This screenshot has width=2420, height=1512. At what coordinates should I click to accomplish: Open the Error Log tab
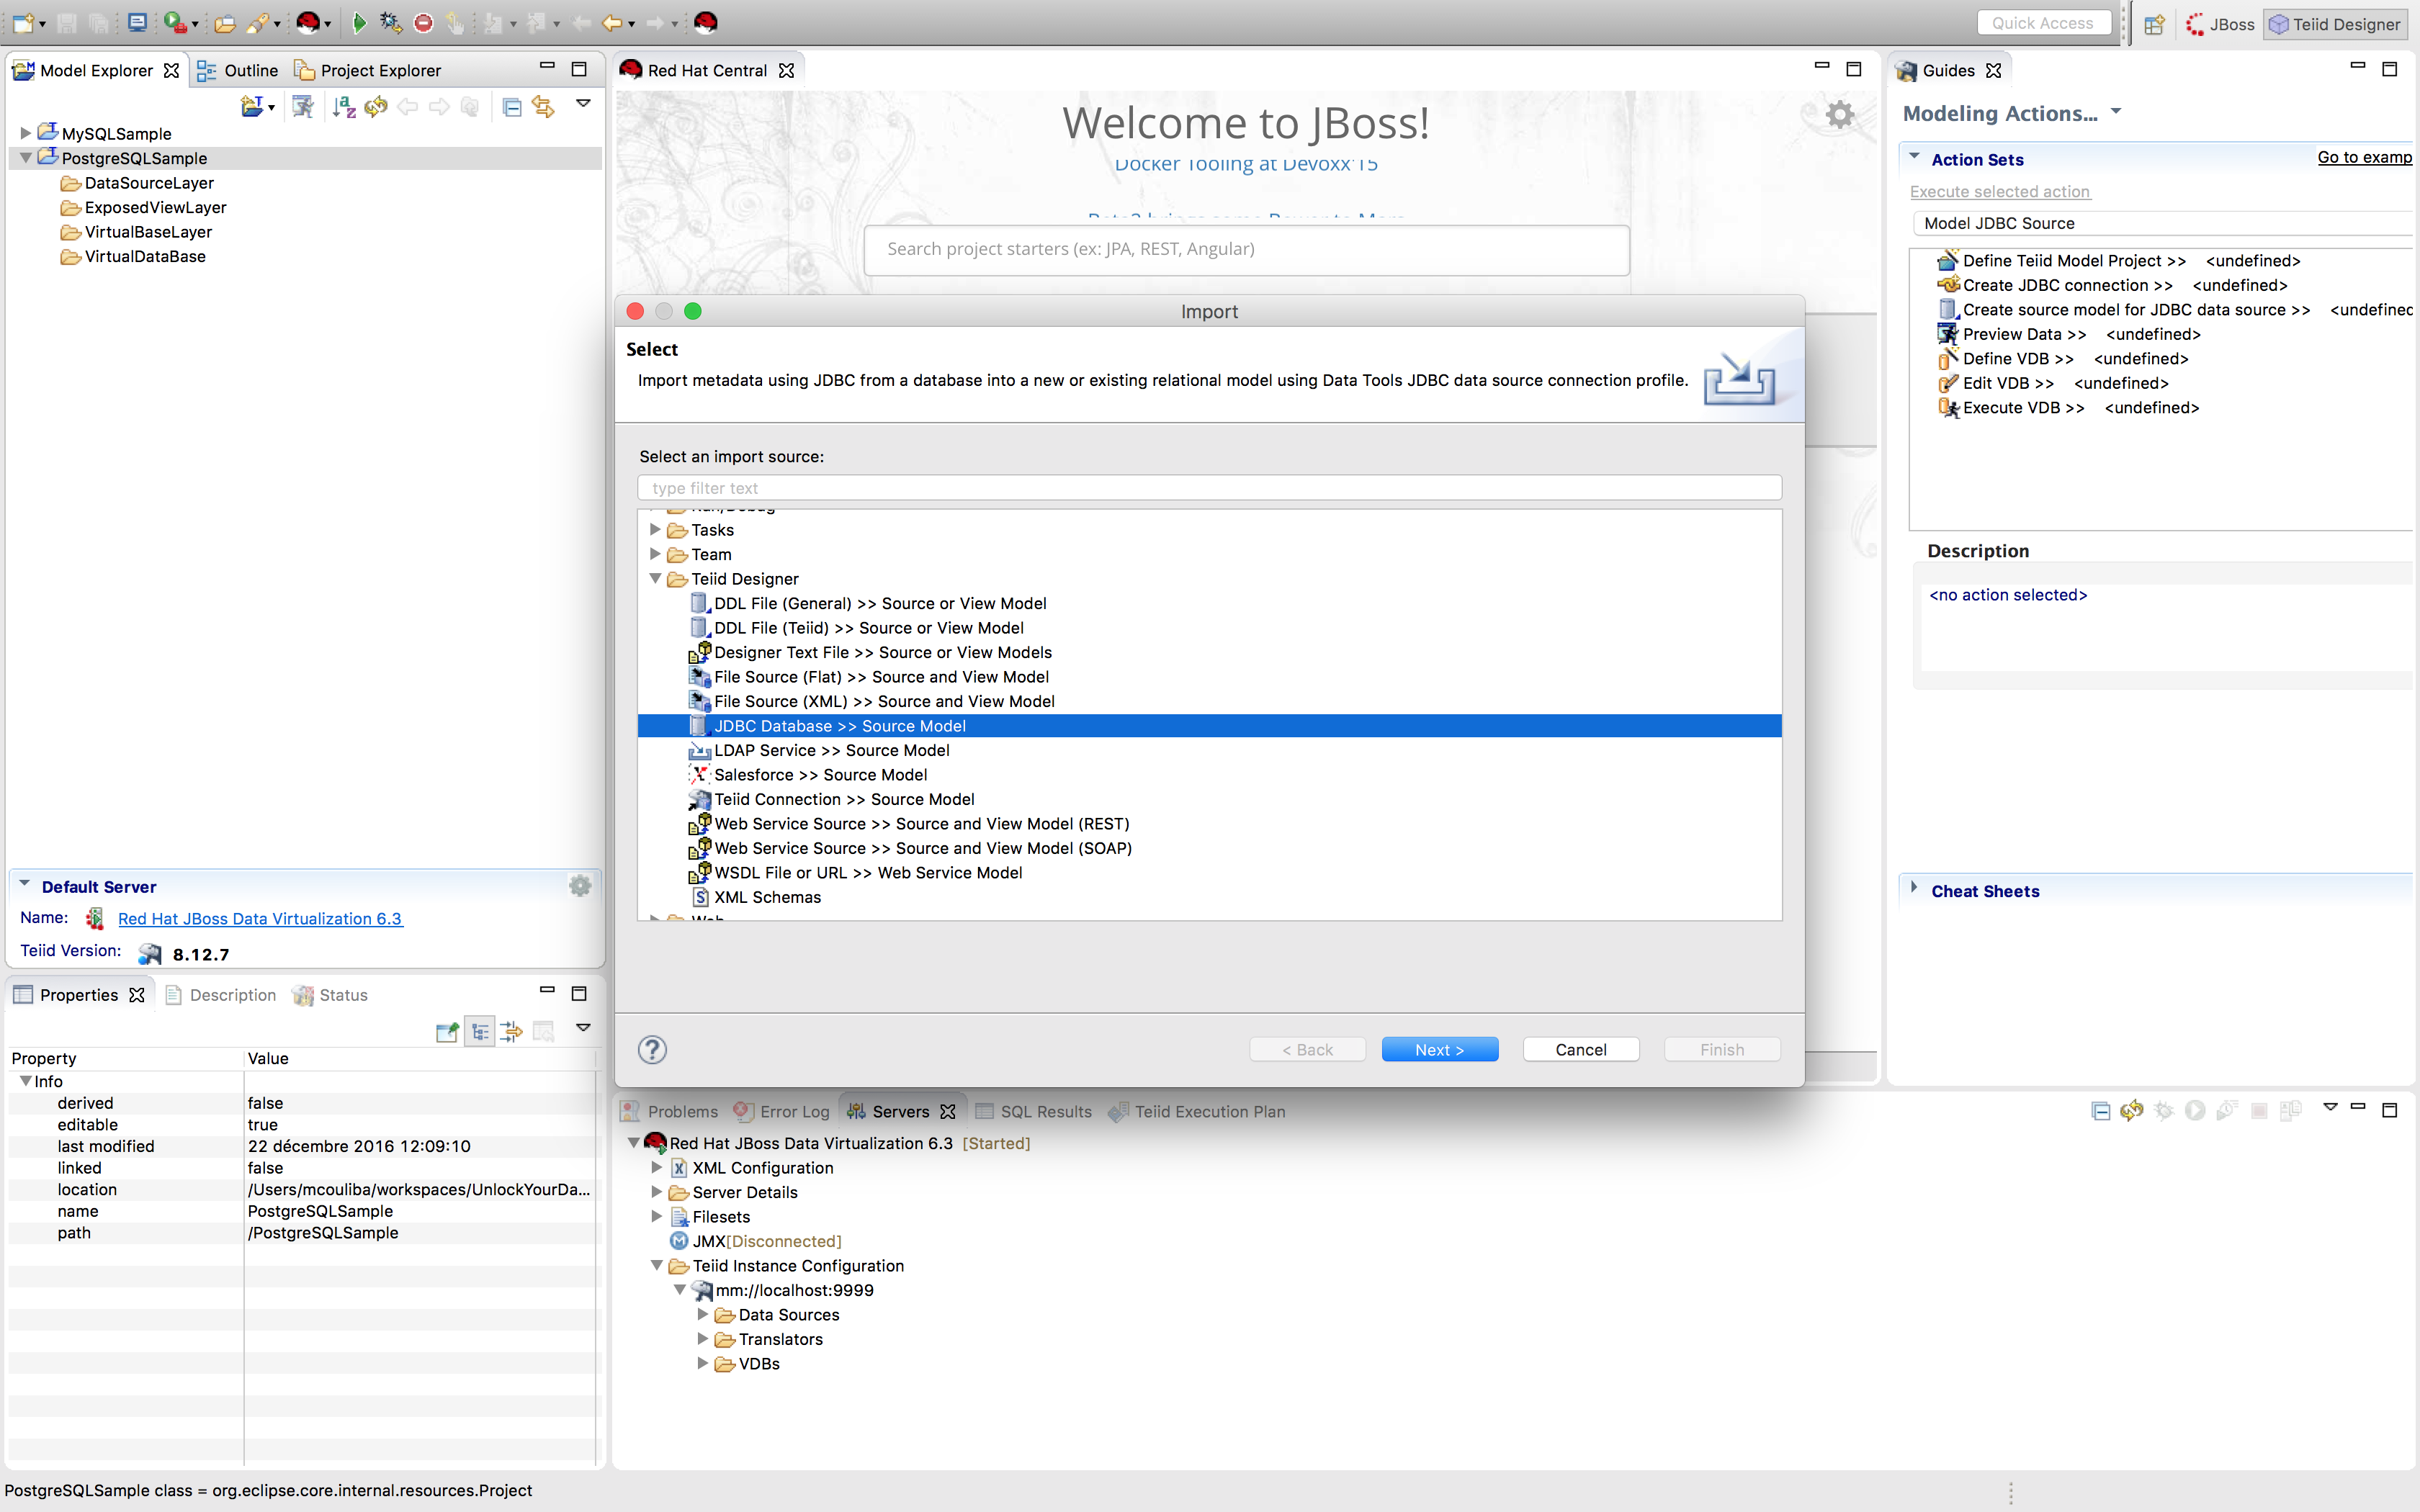point(793,1111)
